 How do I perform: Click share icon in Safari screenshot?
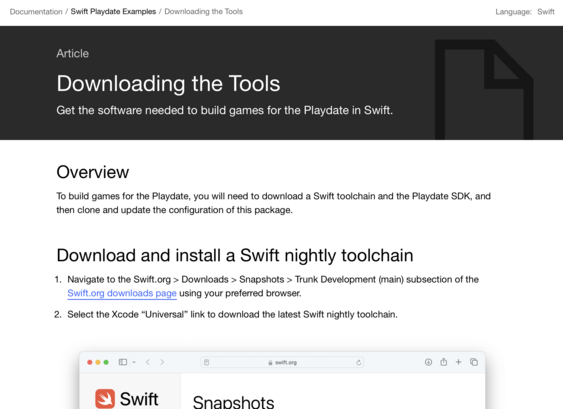point(444,362)
